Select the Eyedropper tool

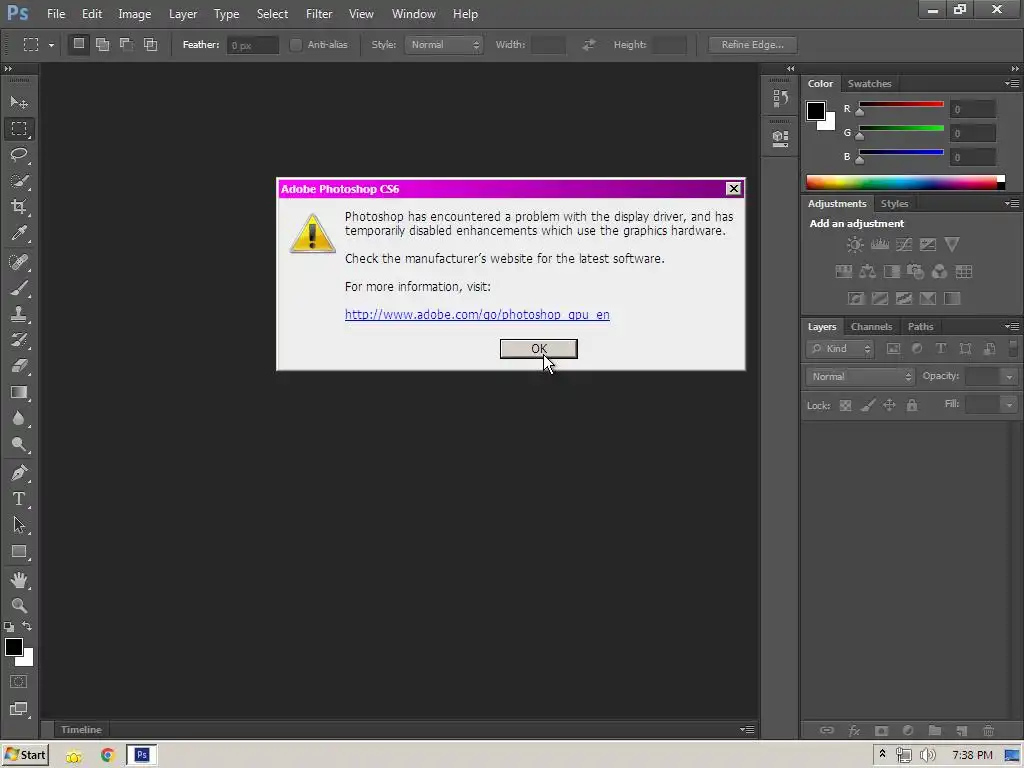19,233
